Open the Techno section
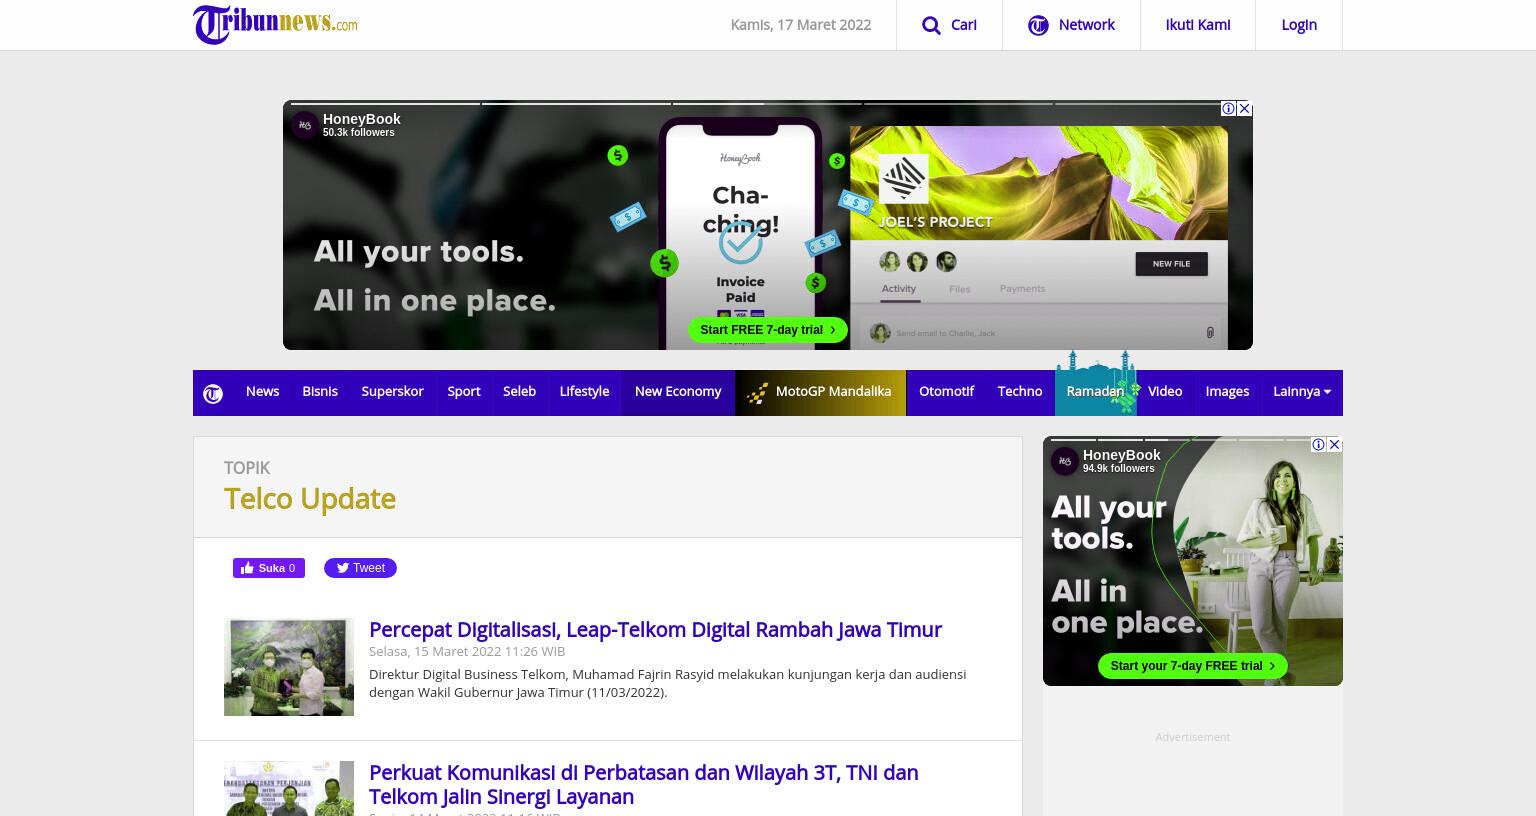Image resolution: width=1536 pixels, height=816 pixels. point(1020,391)
